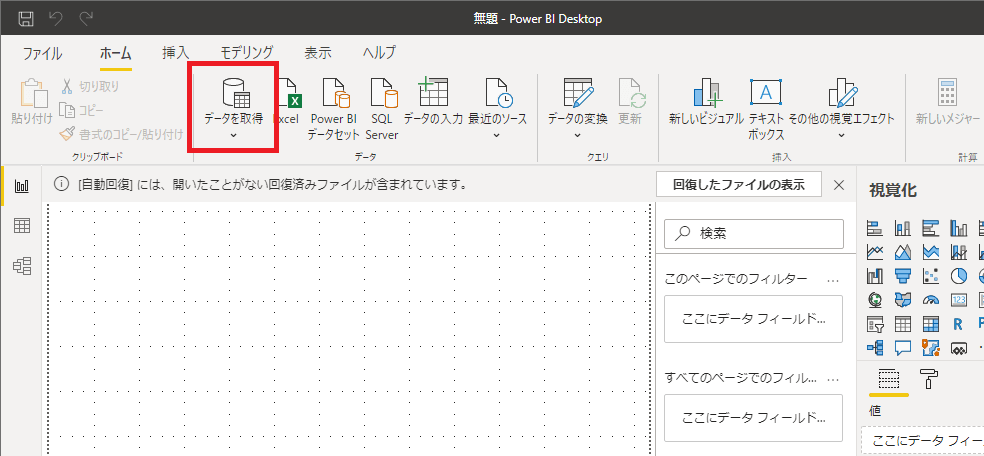Click the Undo arrow in title bar
This screenshot has height=456, width=984.
(x=56, y=19)
